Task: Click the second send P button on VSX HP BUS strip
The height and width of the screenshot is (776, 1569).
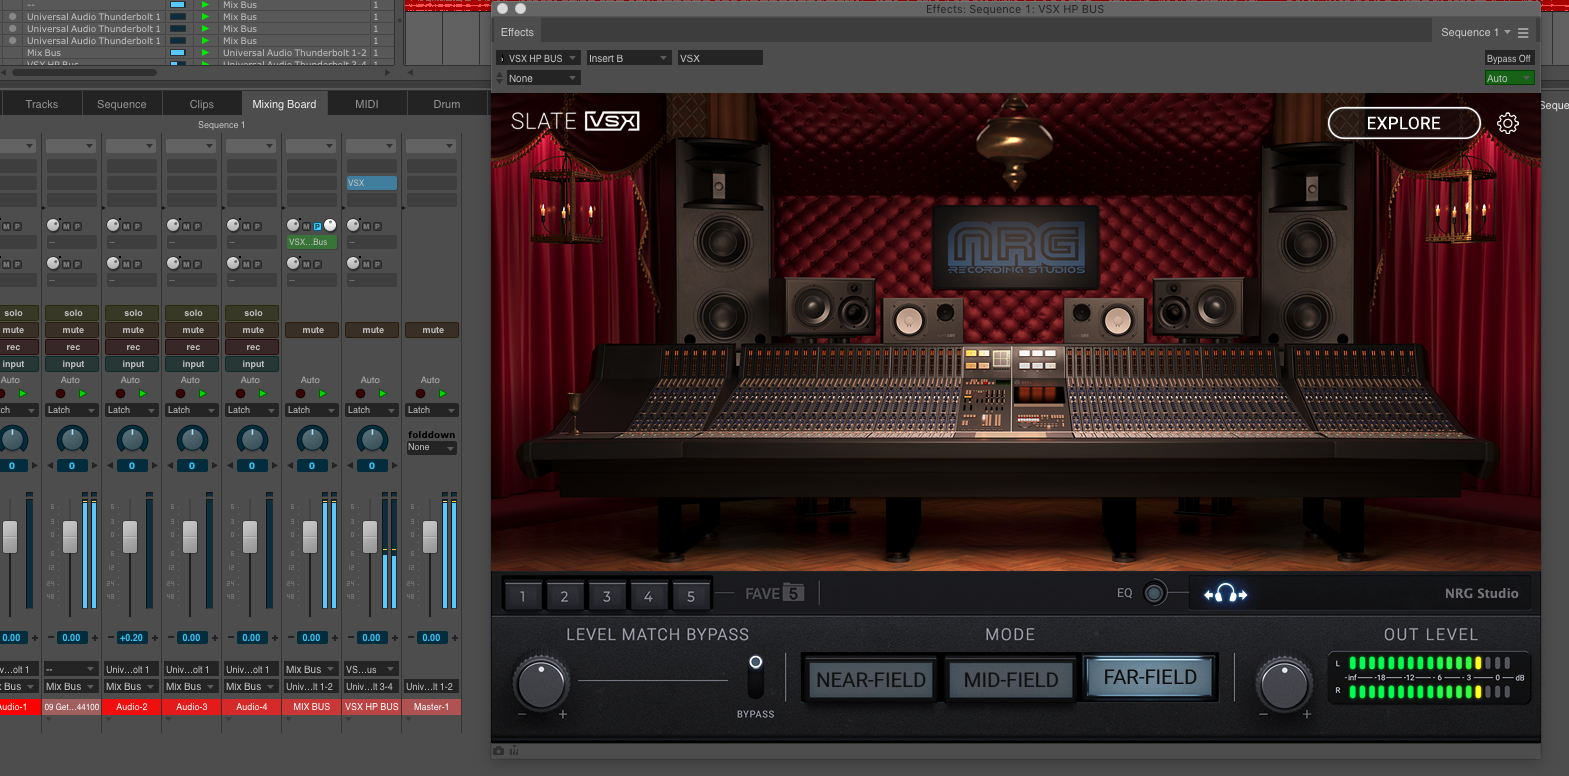Action: [378, 264]
